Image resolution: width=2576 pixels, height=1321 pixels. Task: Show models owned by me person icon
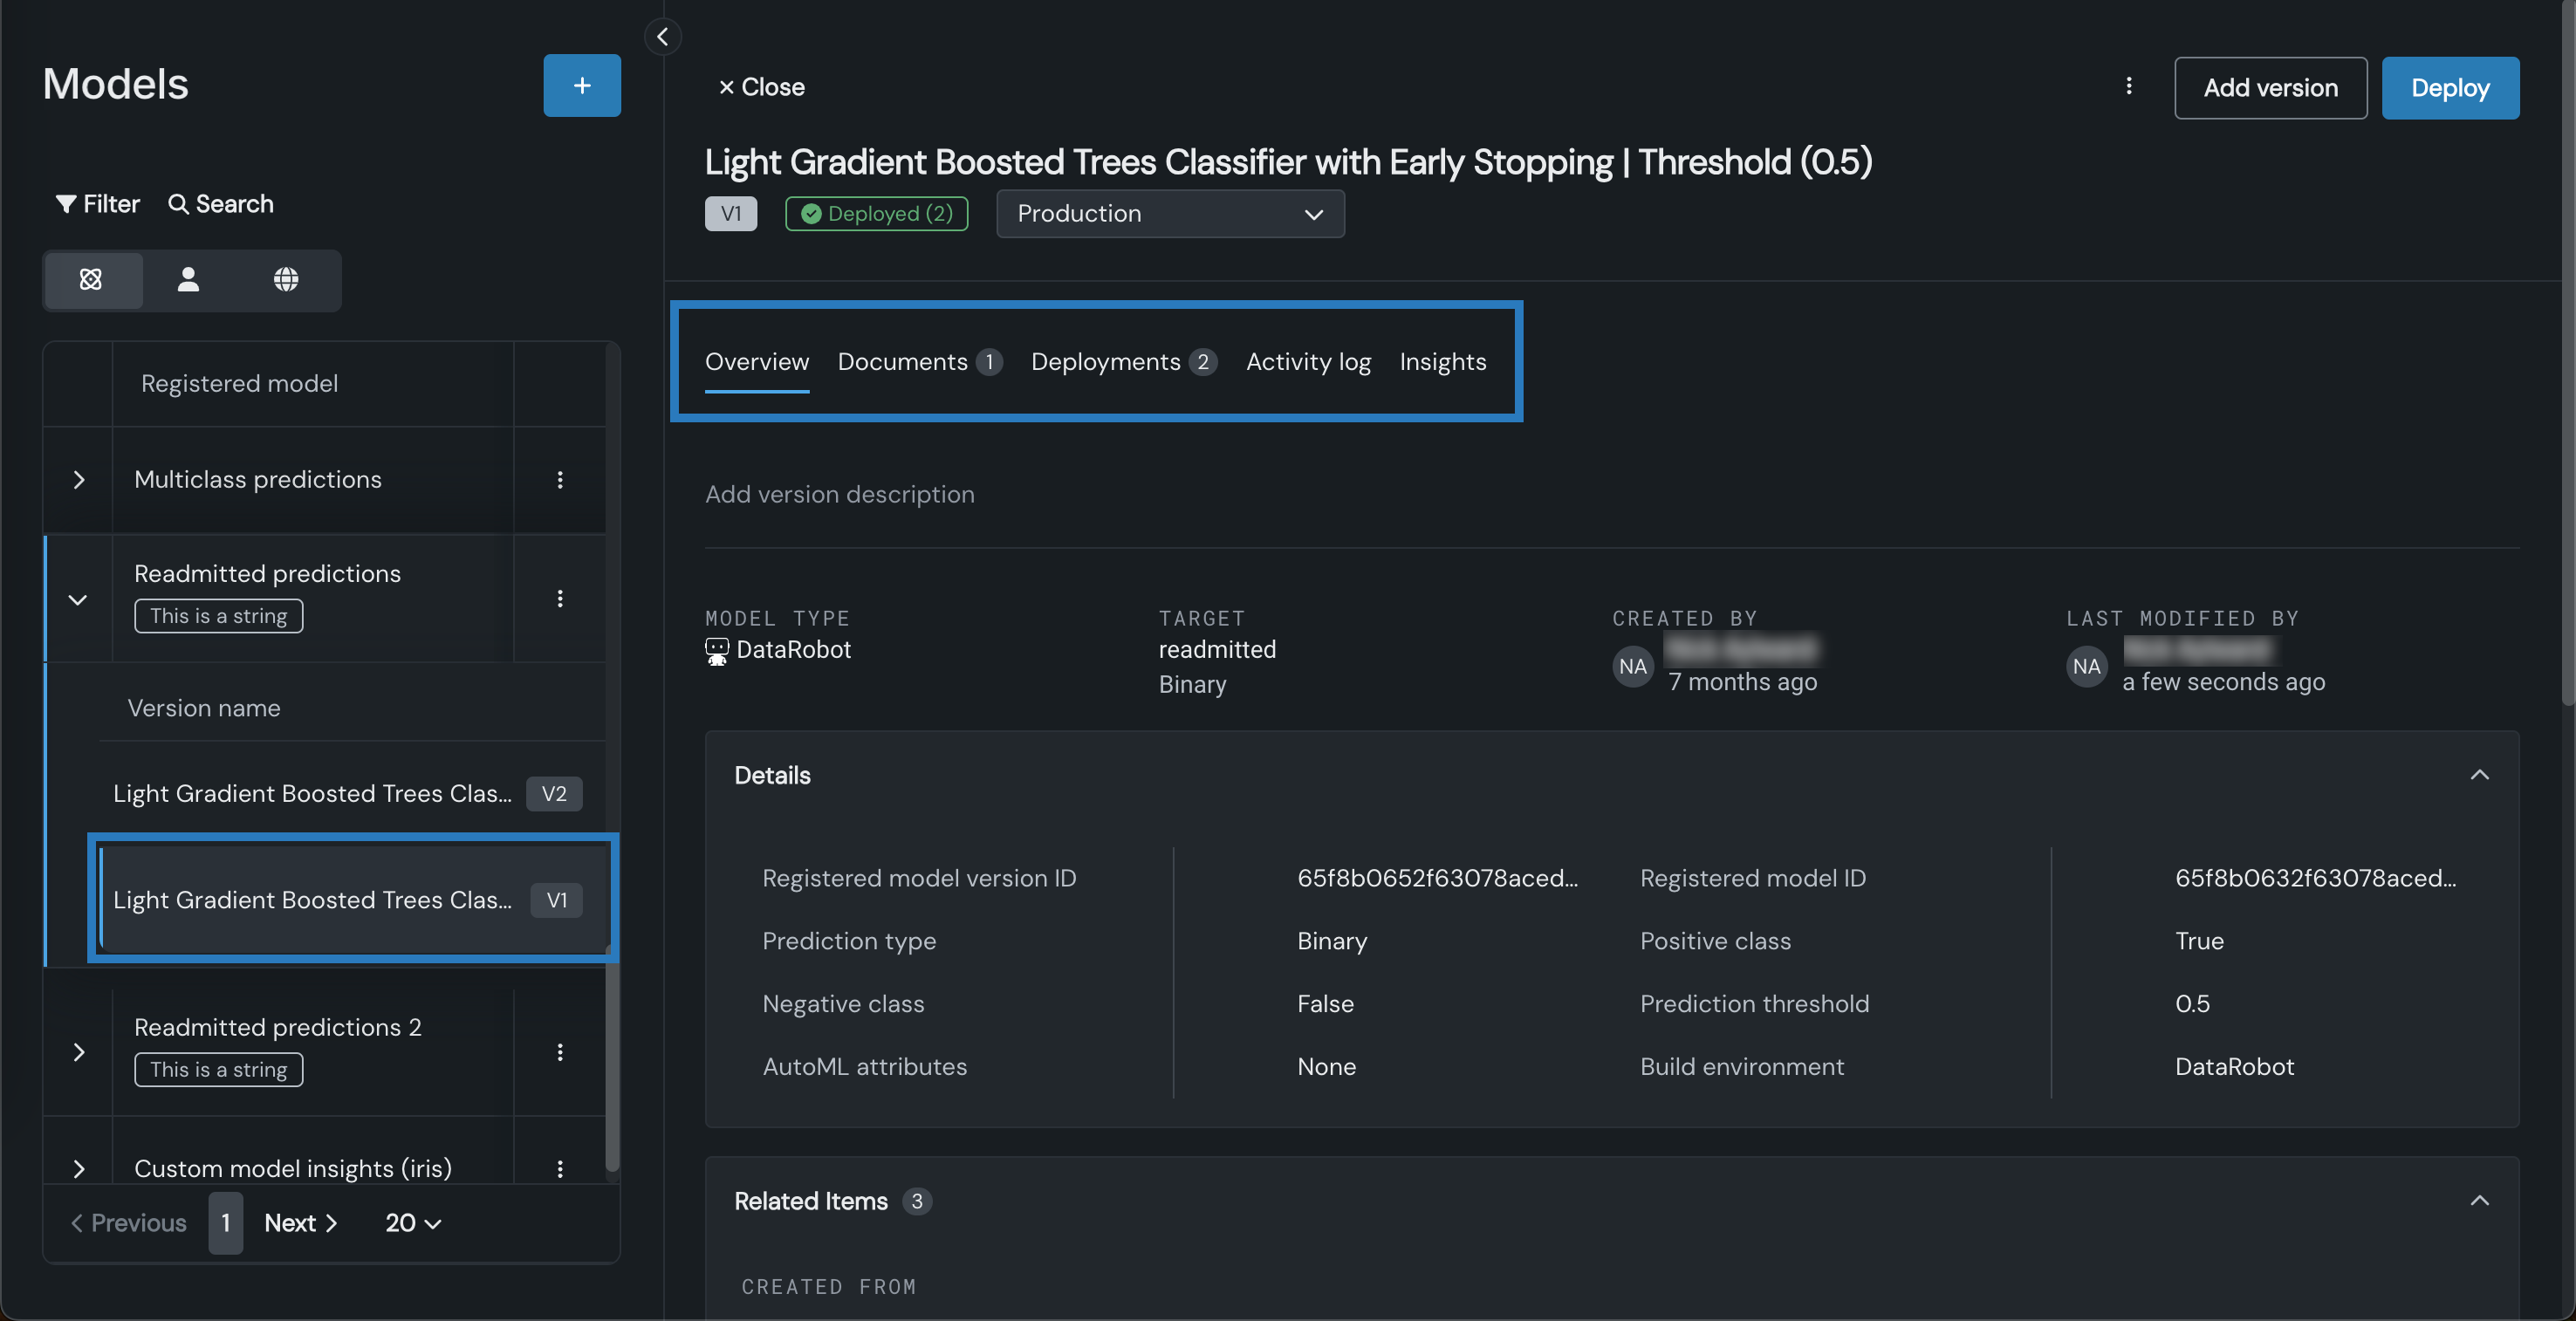pyautogui.click(x=188, y=279)
